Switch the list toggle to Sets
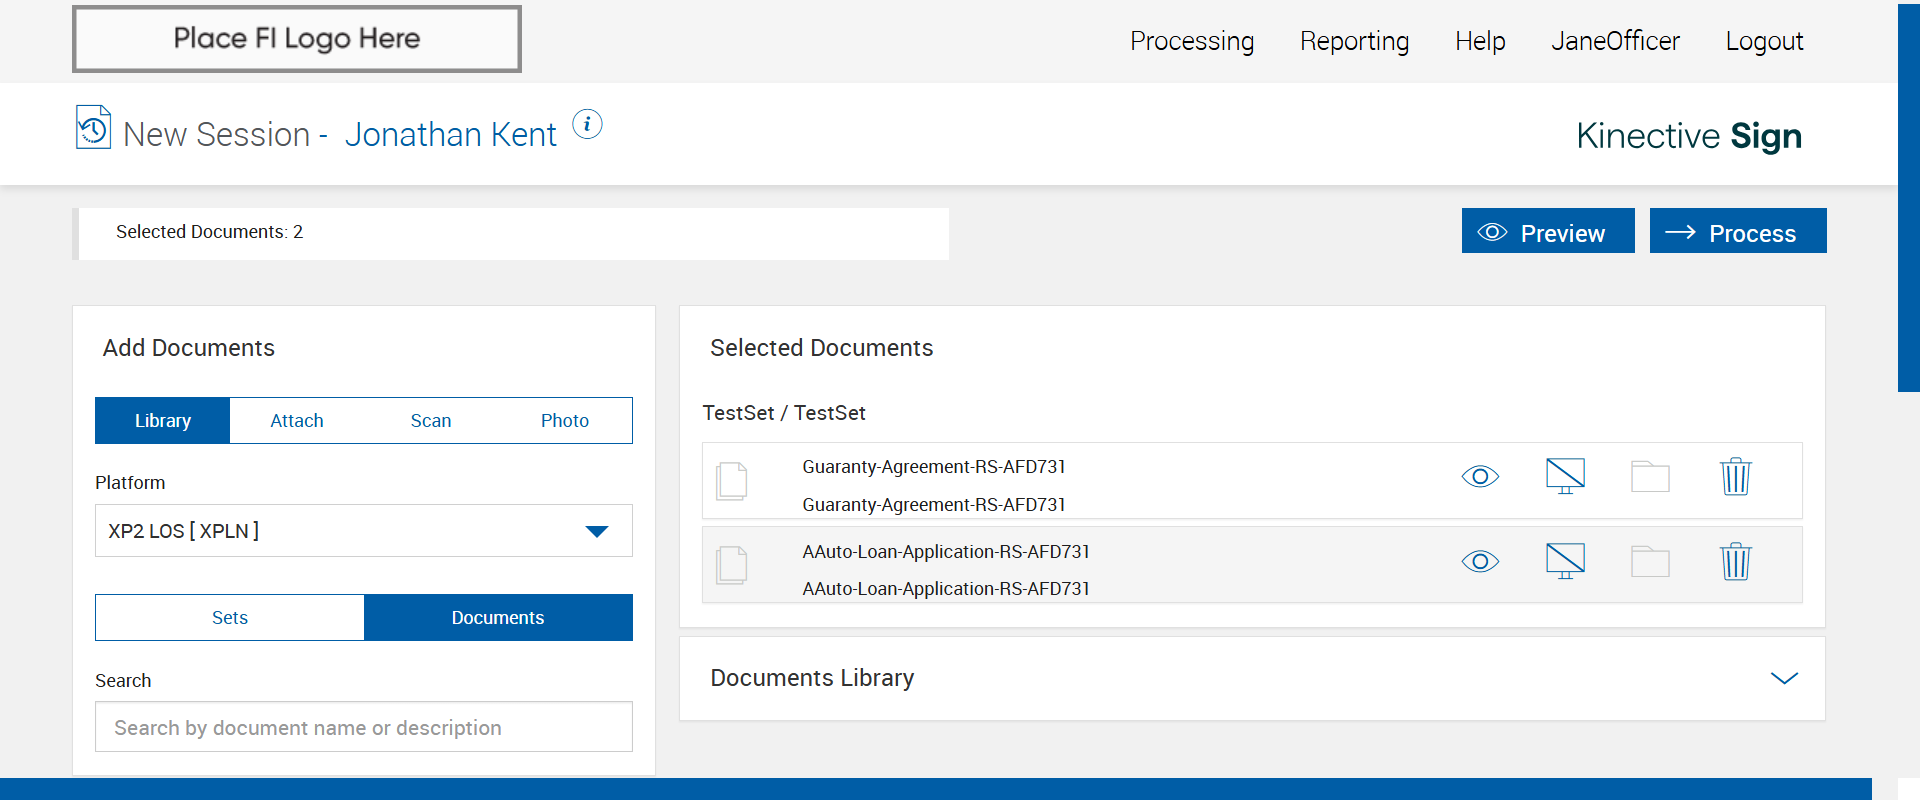1920x800 pixels. pos(230,618)
